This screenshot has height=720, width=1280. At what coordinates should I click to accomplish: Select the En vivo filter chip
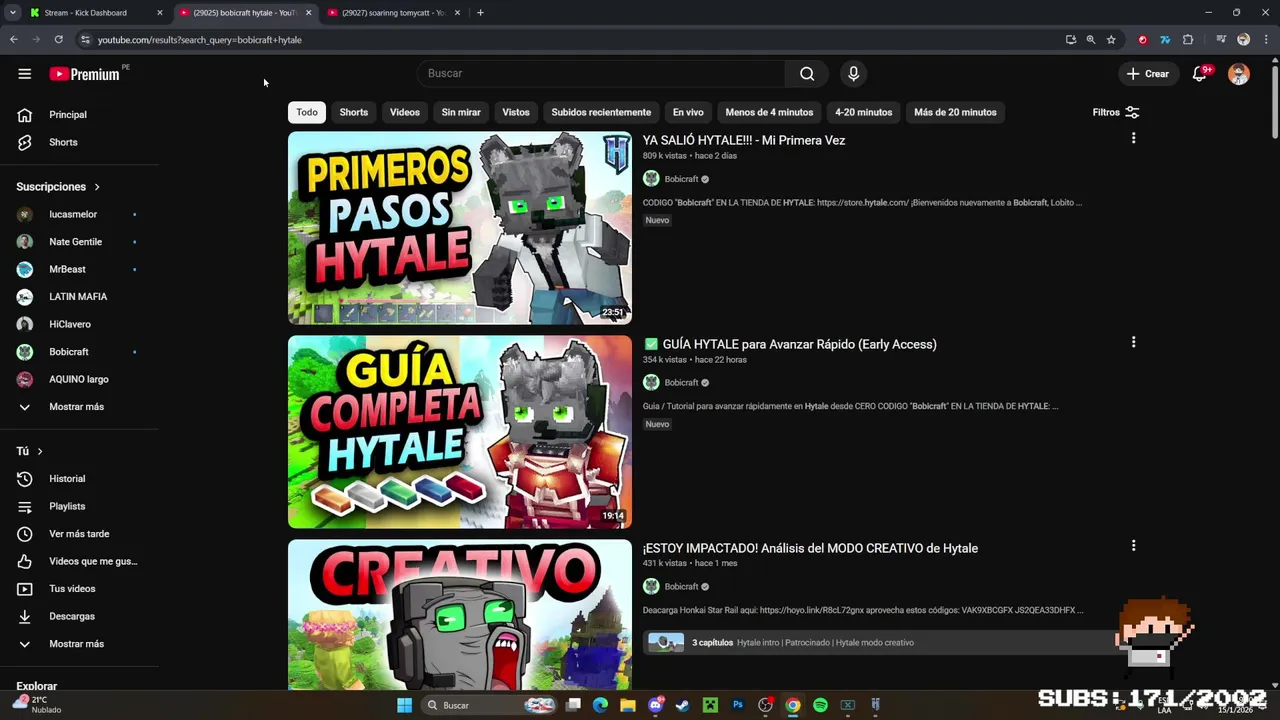tap(688, 112)
